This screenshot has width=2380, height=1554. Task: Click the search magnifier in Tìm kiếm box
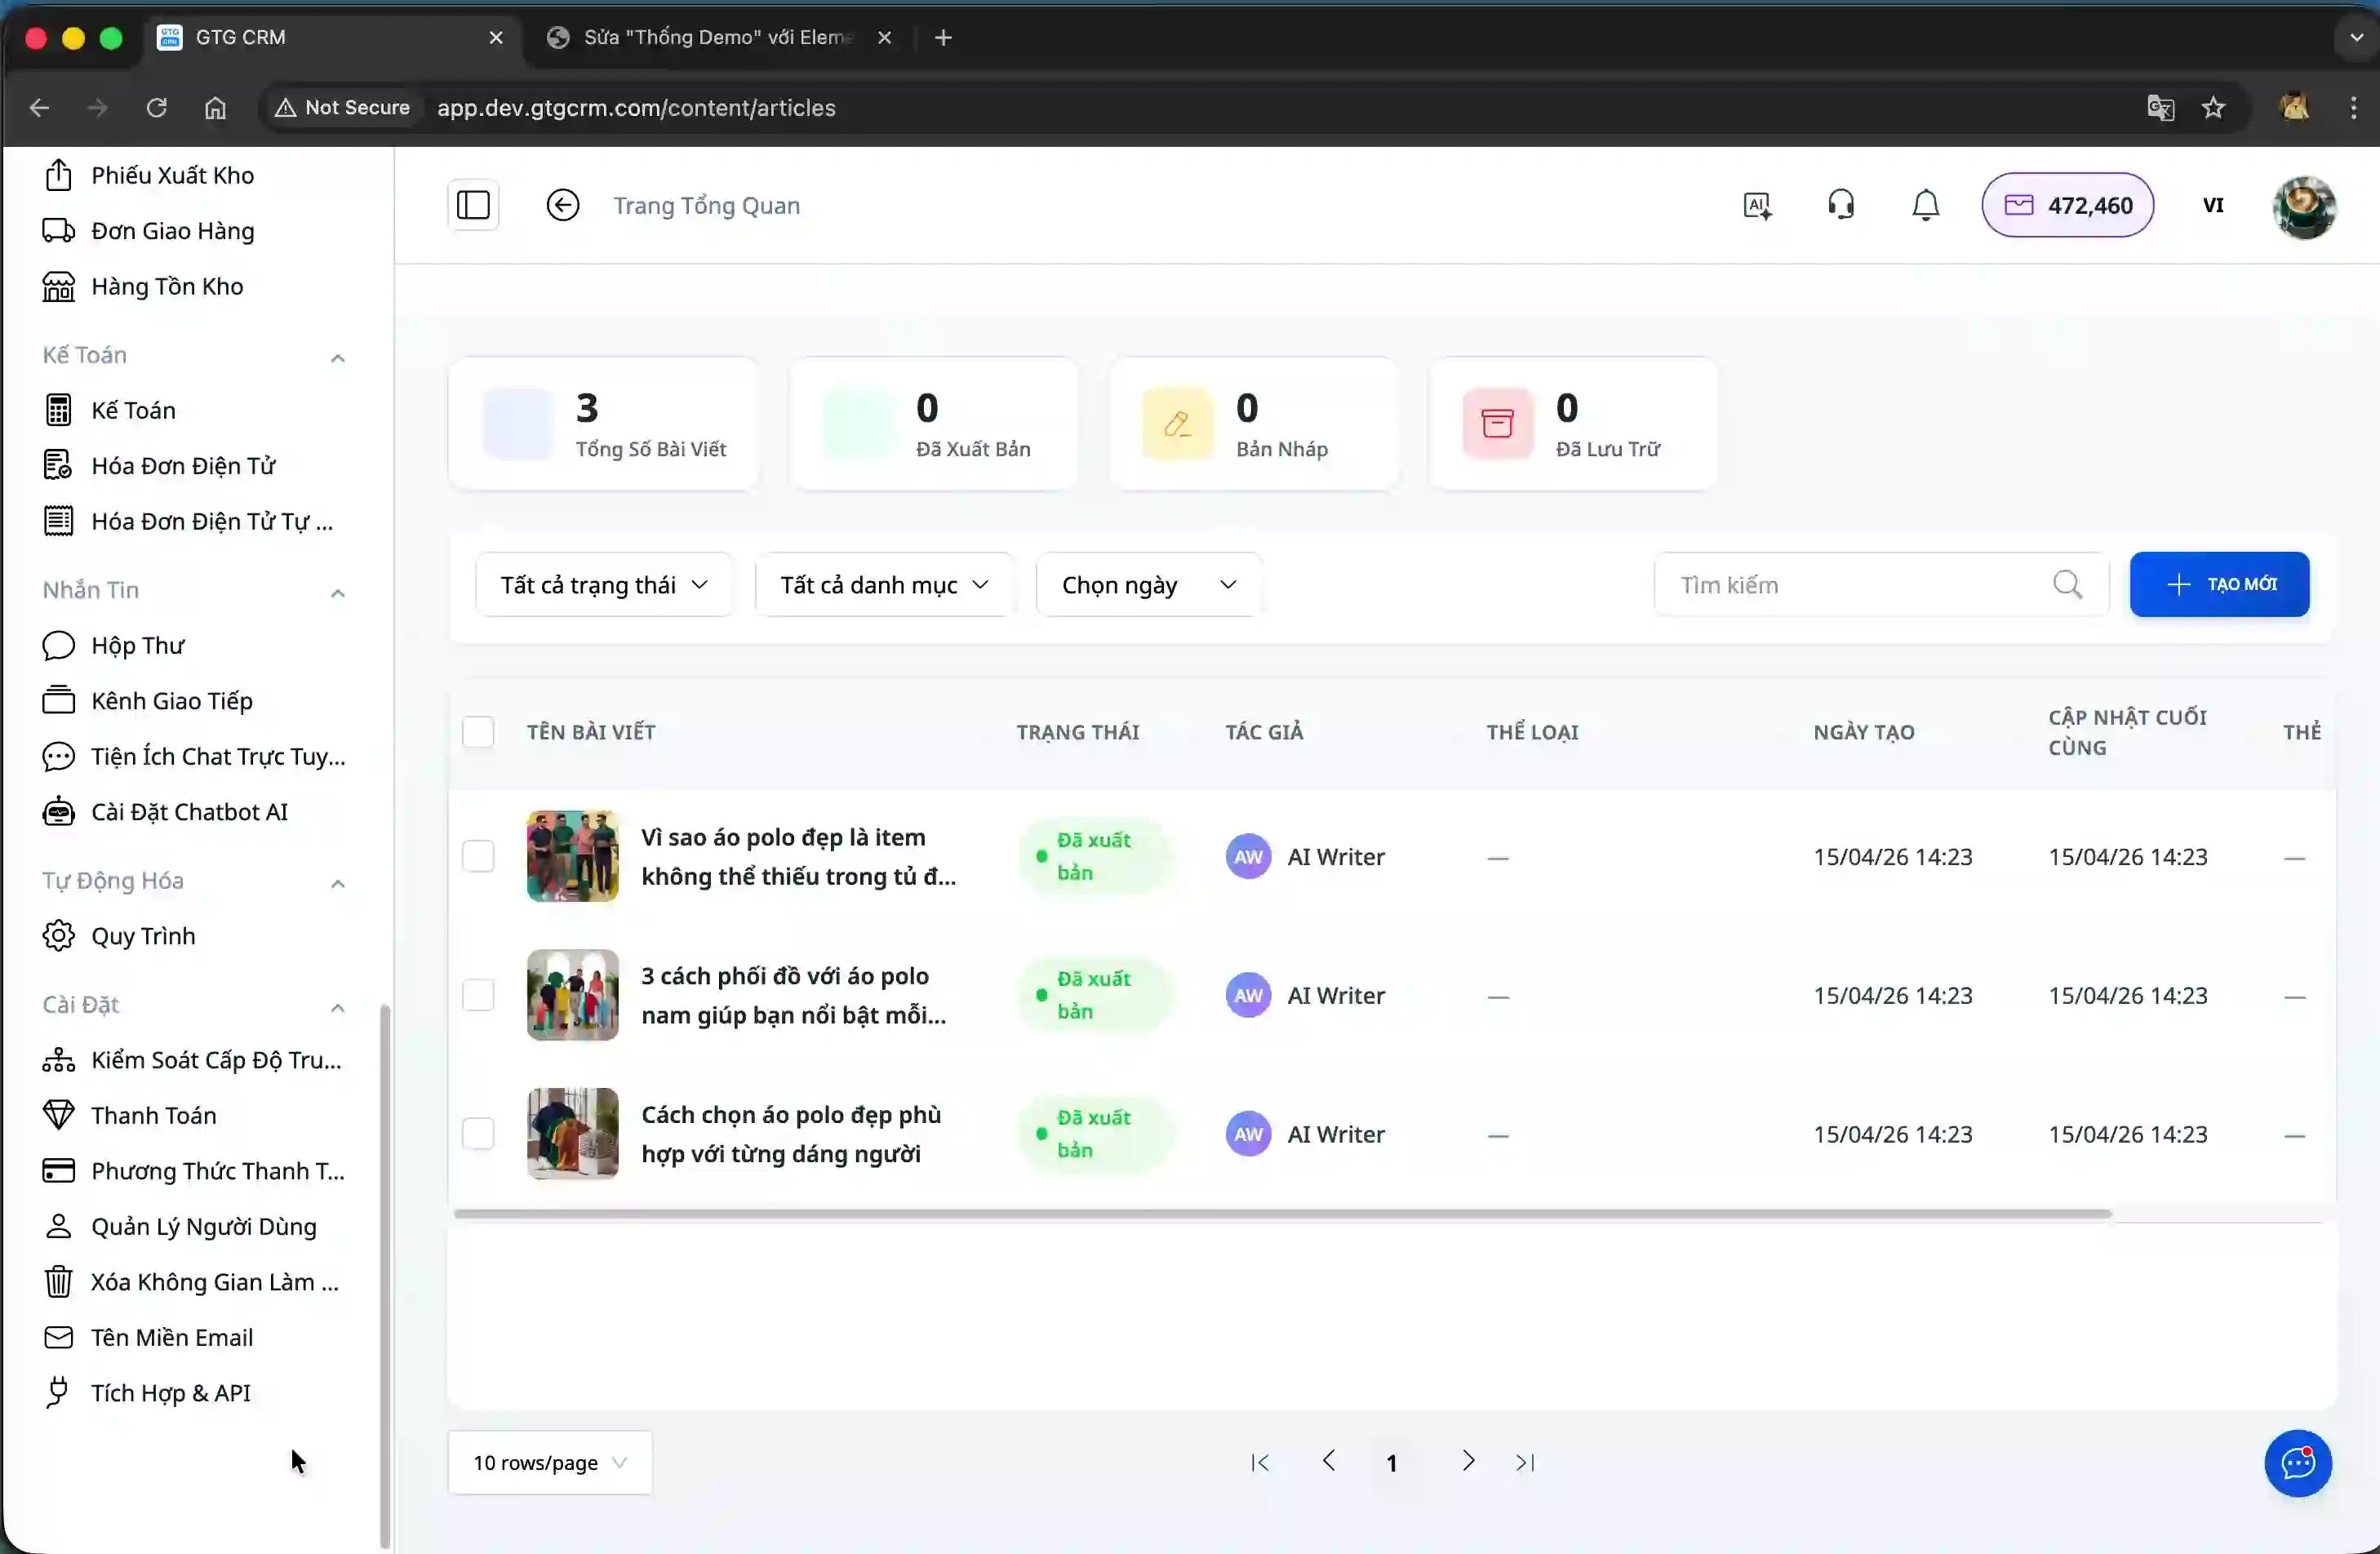(x=2068, y=585)
